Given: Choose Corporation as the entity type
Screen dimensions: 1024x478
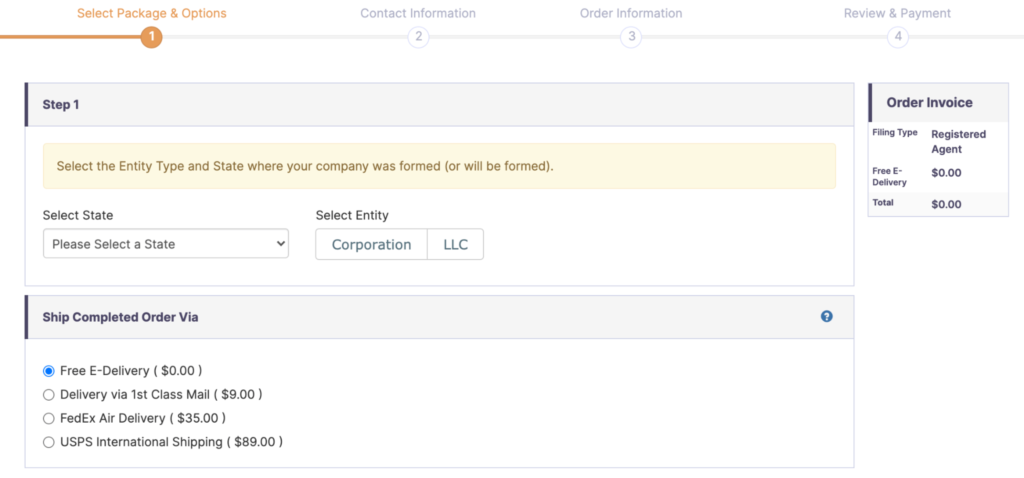Looking at the screenshot, I should click(x=371, y=245).
